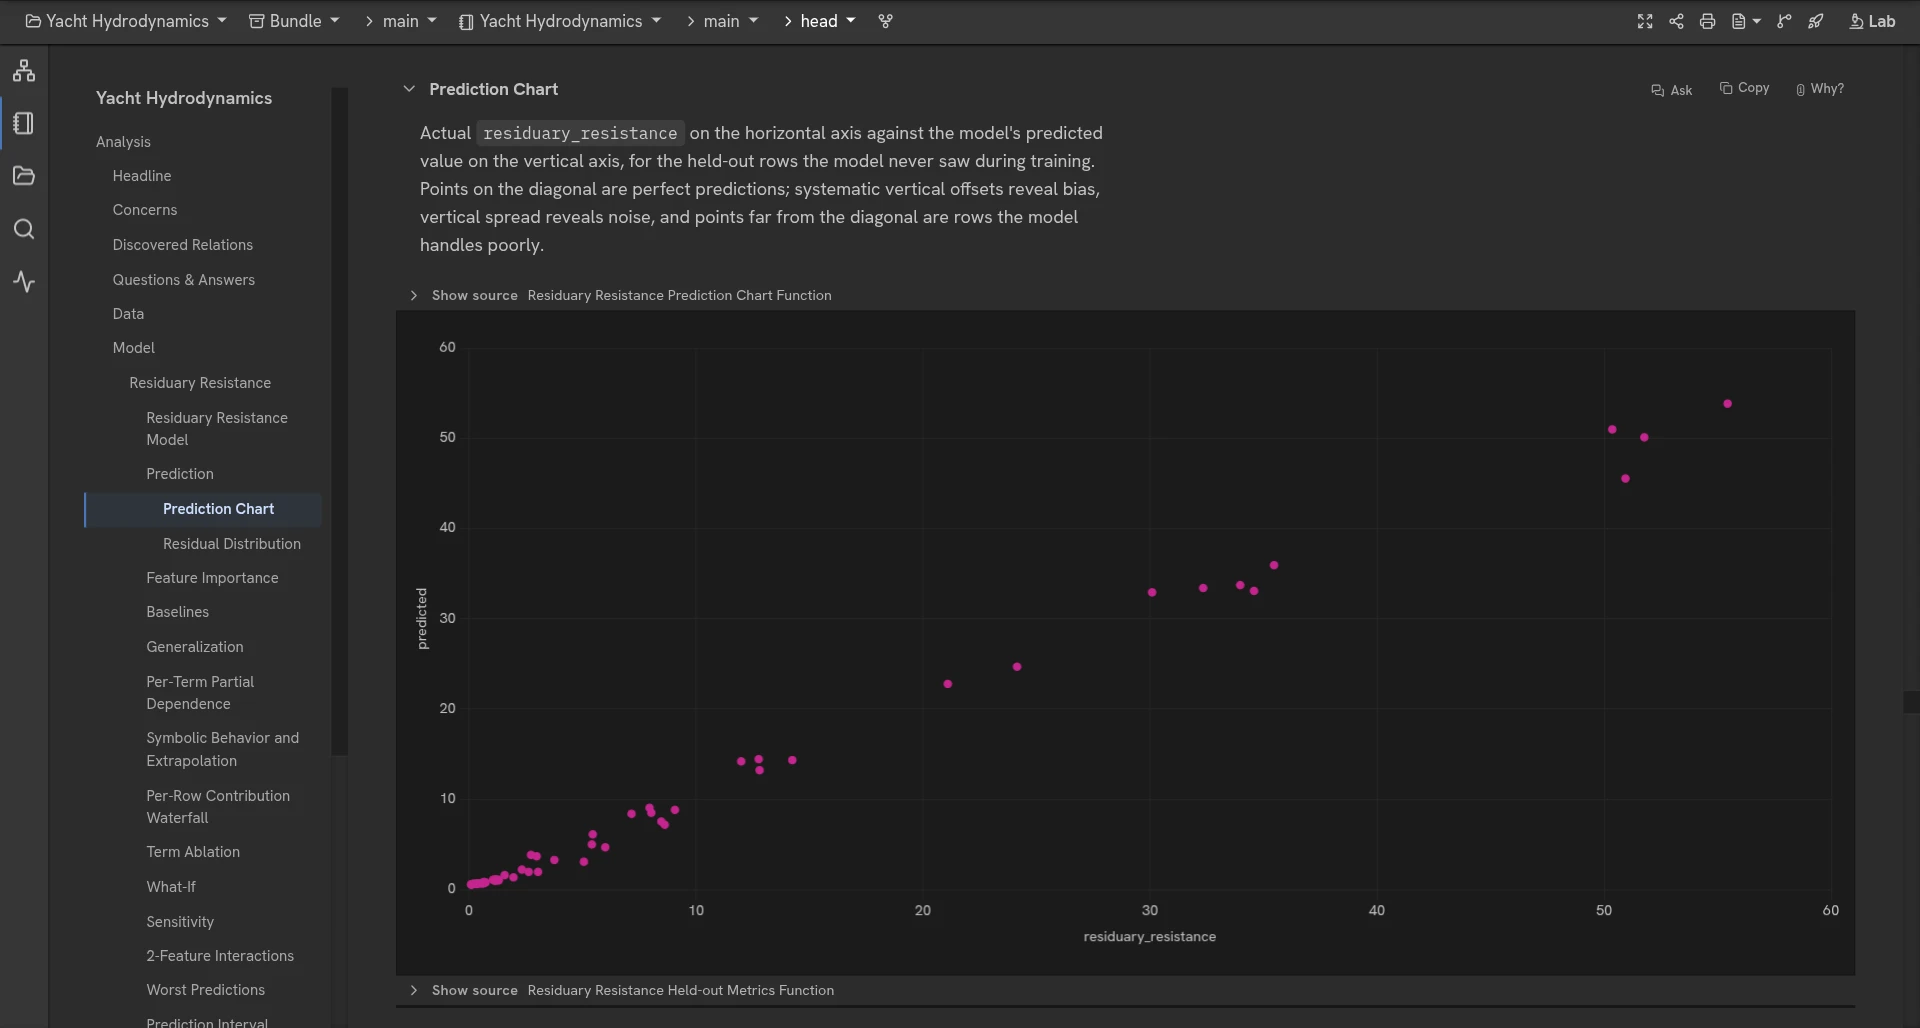
Task: Click the fork icon beside head
Action: (885, 21)
